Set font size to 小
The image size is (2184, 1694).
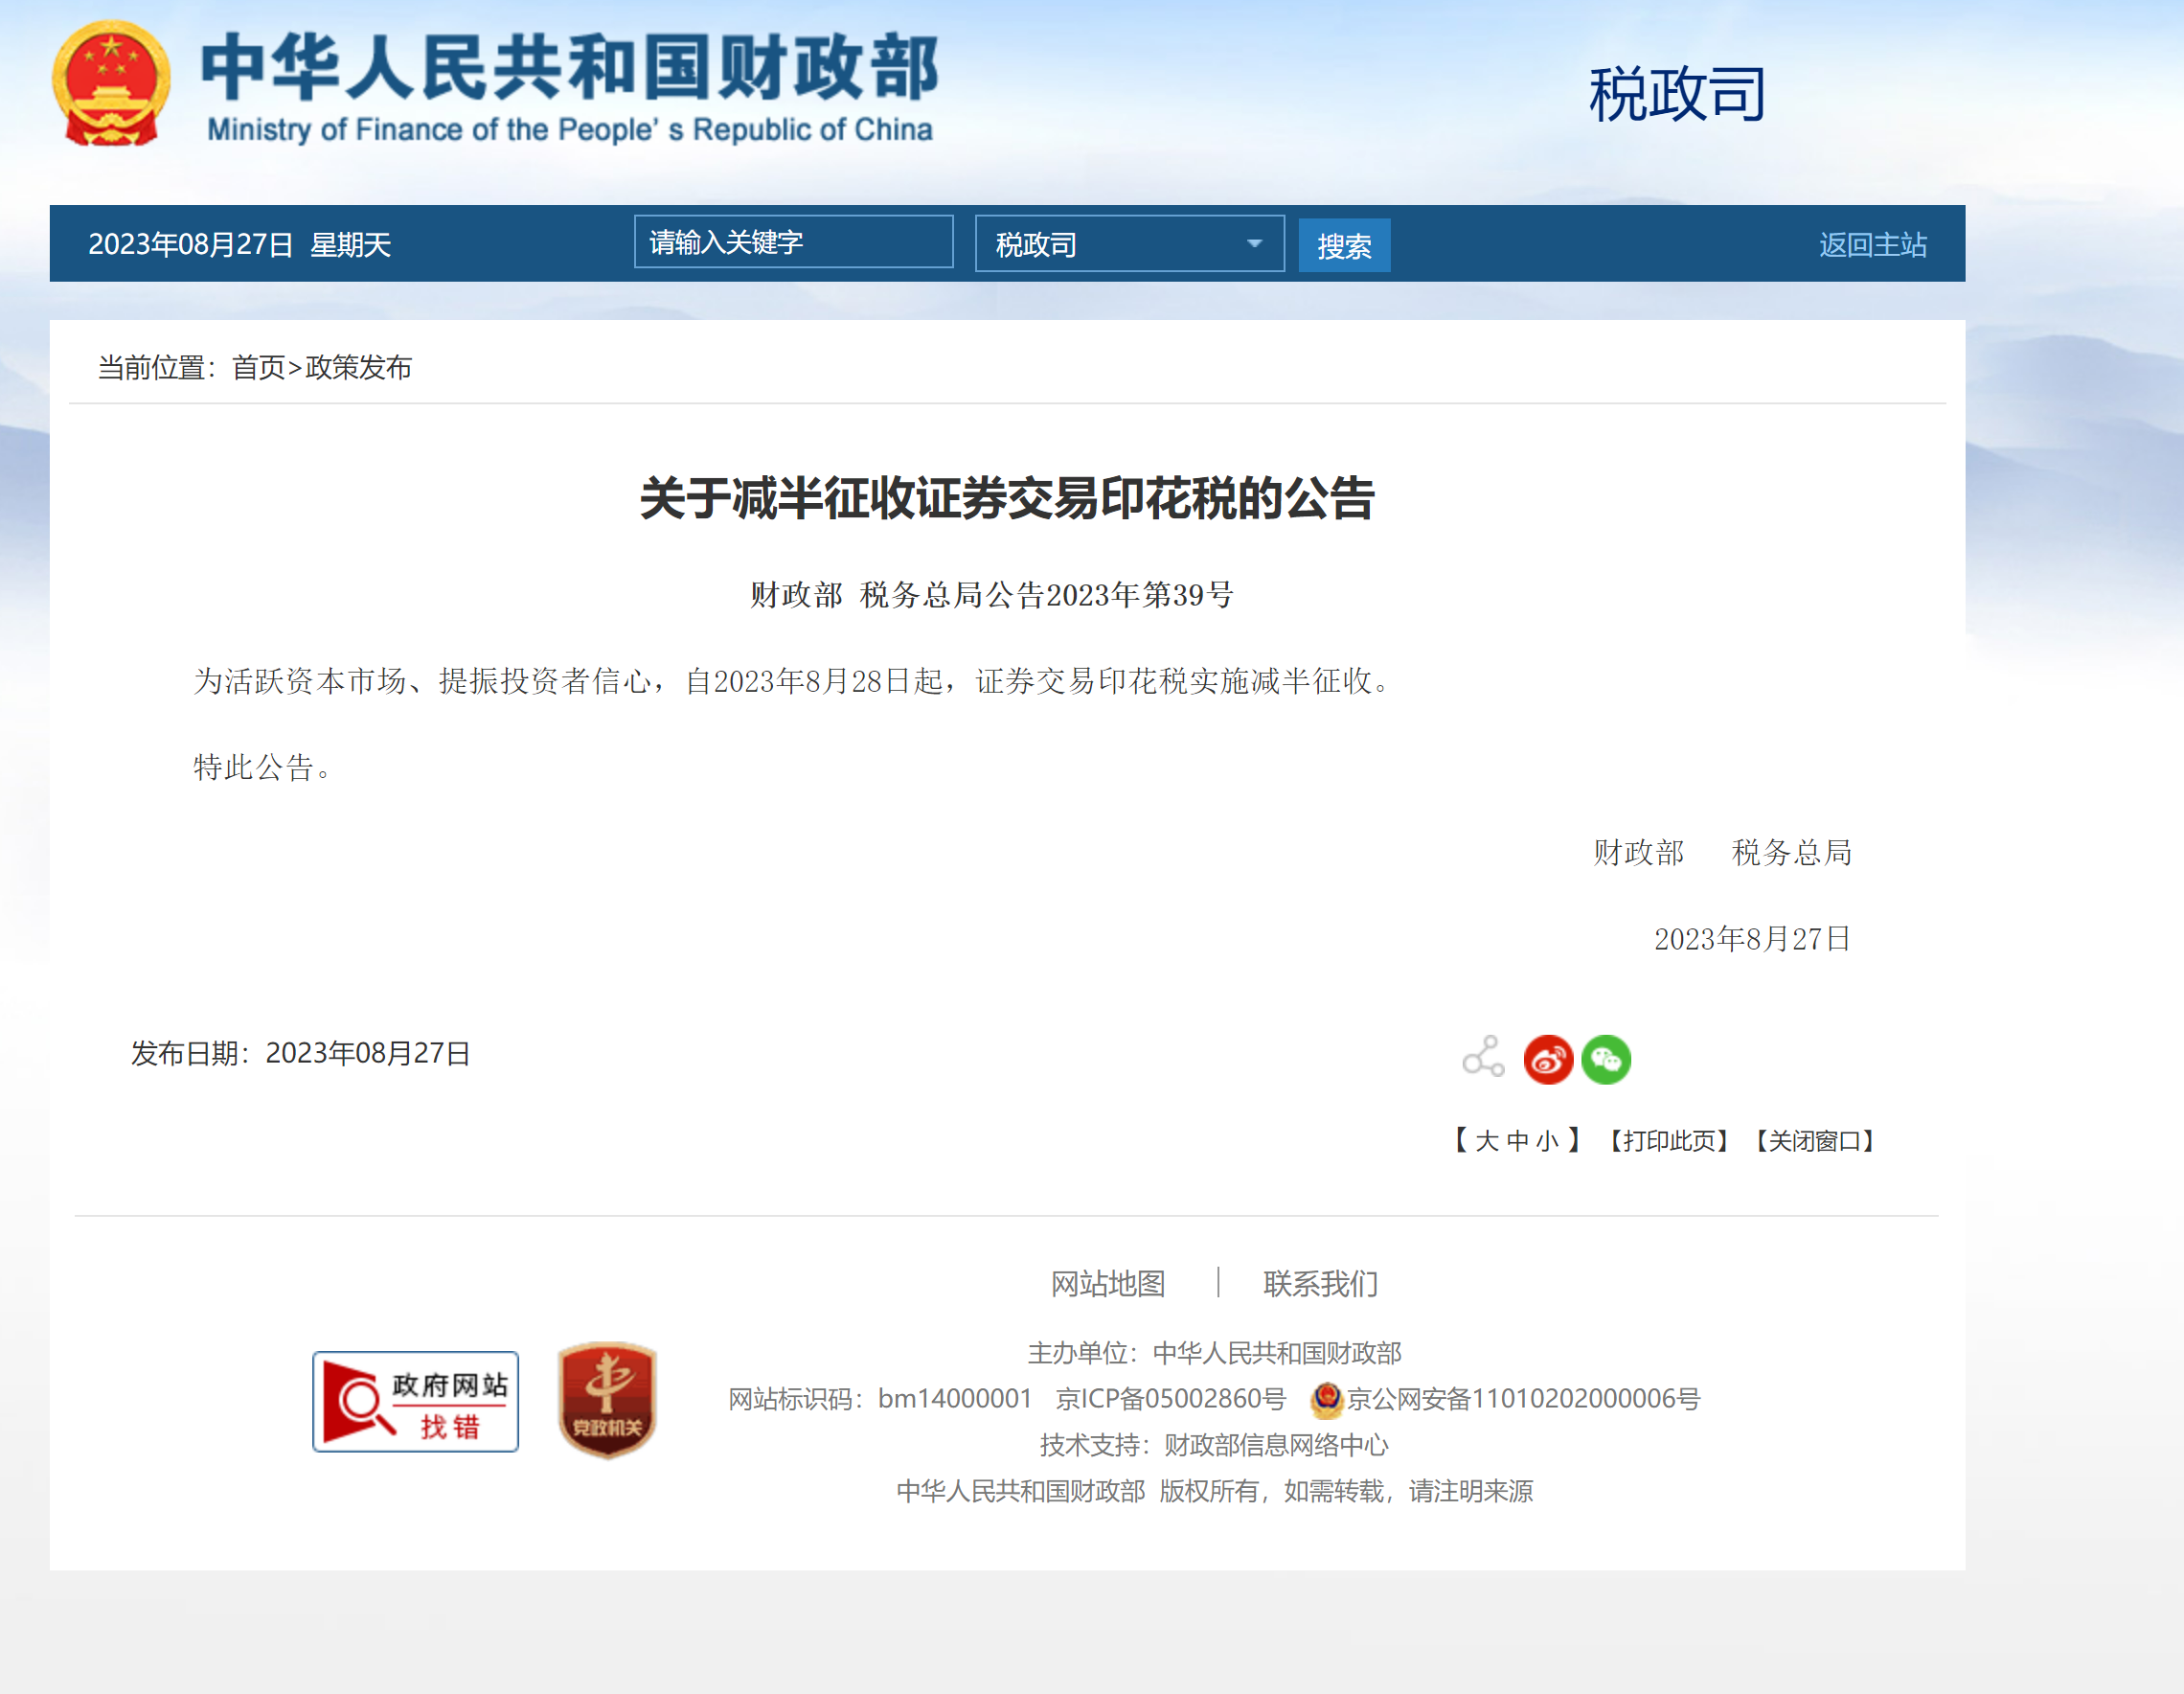click(x=1547, y=1141)
